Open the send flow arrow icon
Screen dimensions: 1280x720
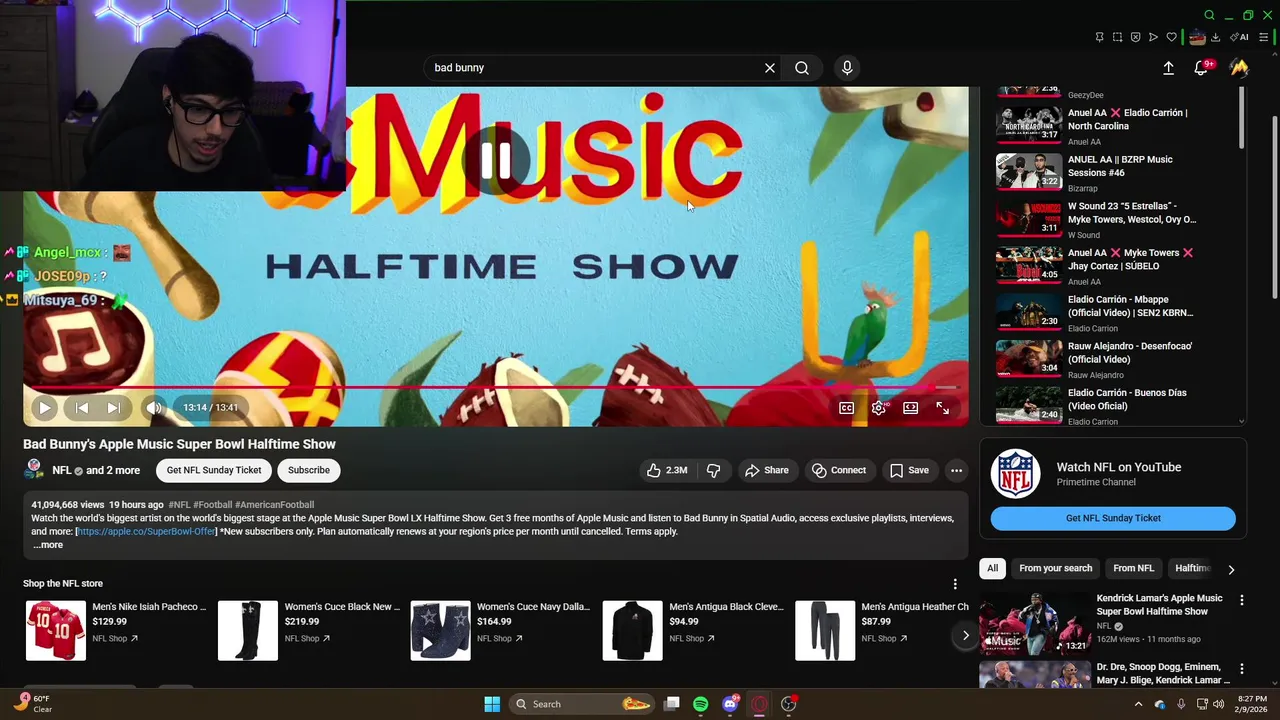pos(1153,37)
